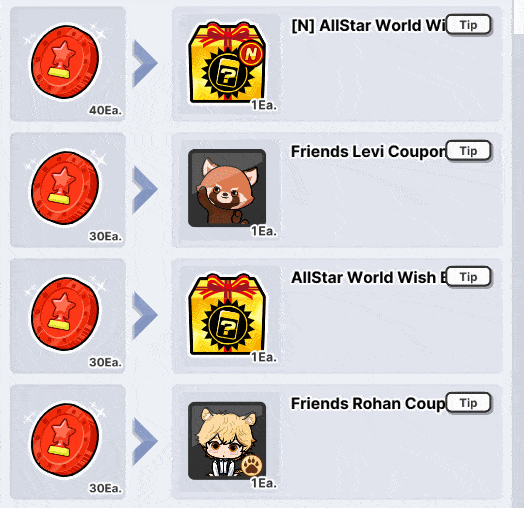Click the red panda Levi coupon icon
Screen dimensions: 524x508
(x=227, y=188)
